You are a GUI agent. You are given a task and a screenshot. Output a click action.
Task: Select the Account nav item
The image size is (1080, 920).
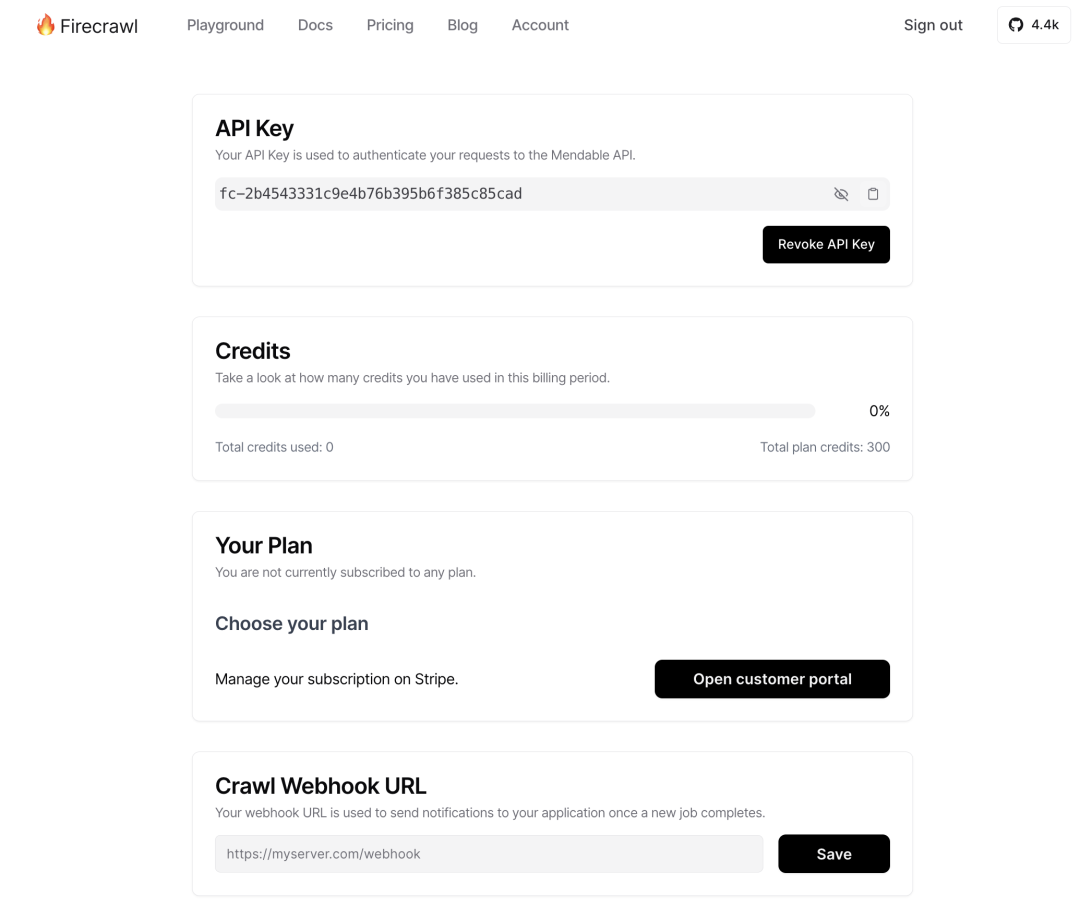coord(540,25)
